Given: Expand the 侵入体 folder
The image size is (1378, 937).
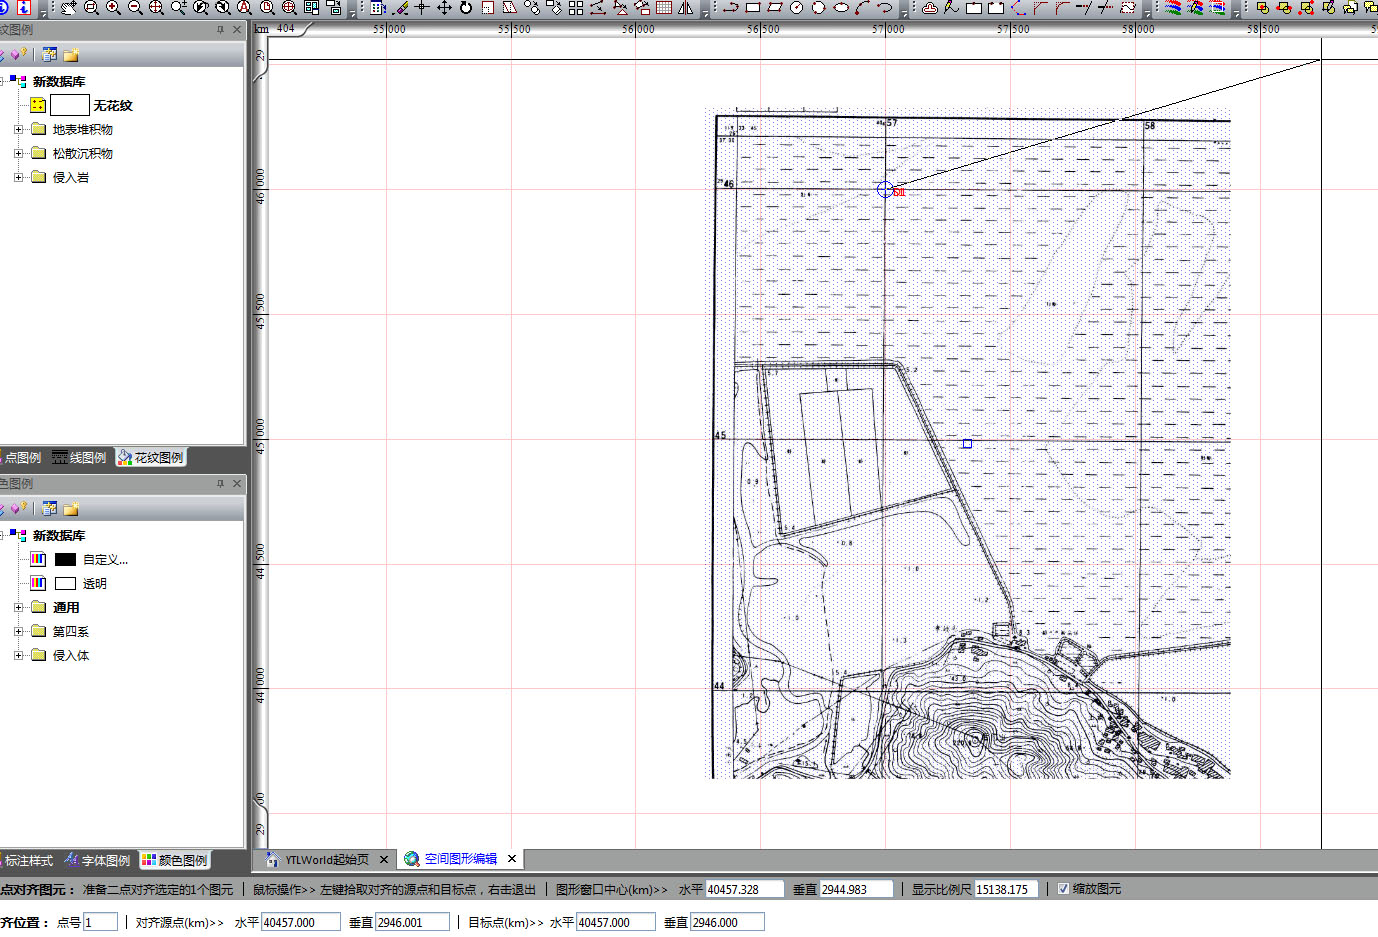Looking at the screenshot, I should 18,655.
